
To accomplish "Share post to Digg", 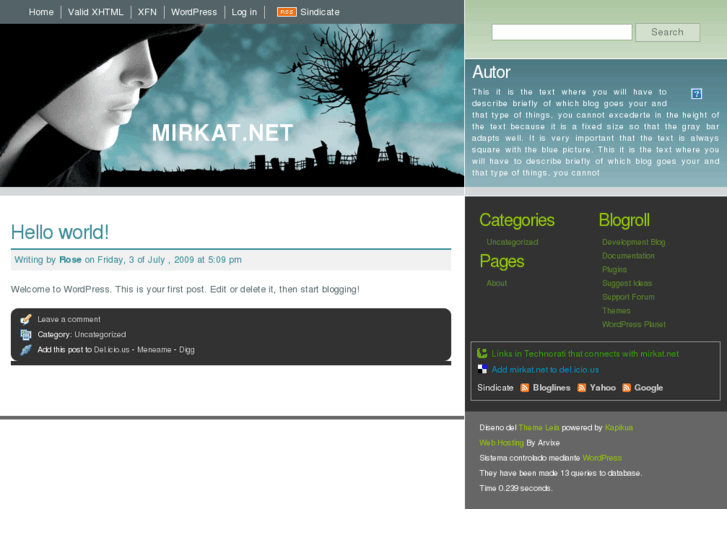I will [187, 350].
